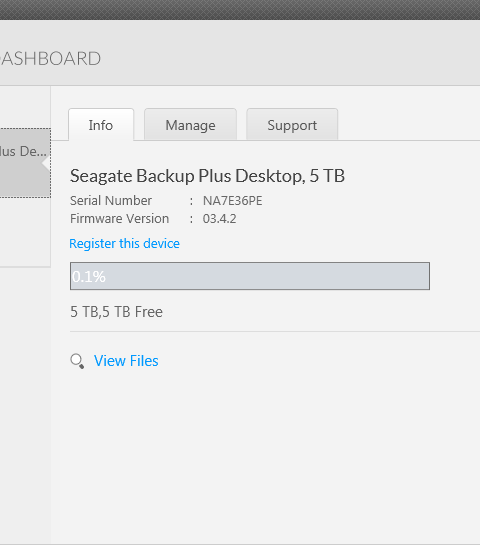This screenshot has width=480, height=545.
Task: Click the selected device's arrow pointer
Action: pyautogui.click(x=46, y=163)
